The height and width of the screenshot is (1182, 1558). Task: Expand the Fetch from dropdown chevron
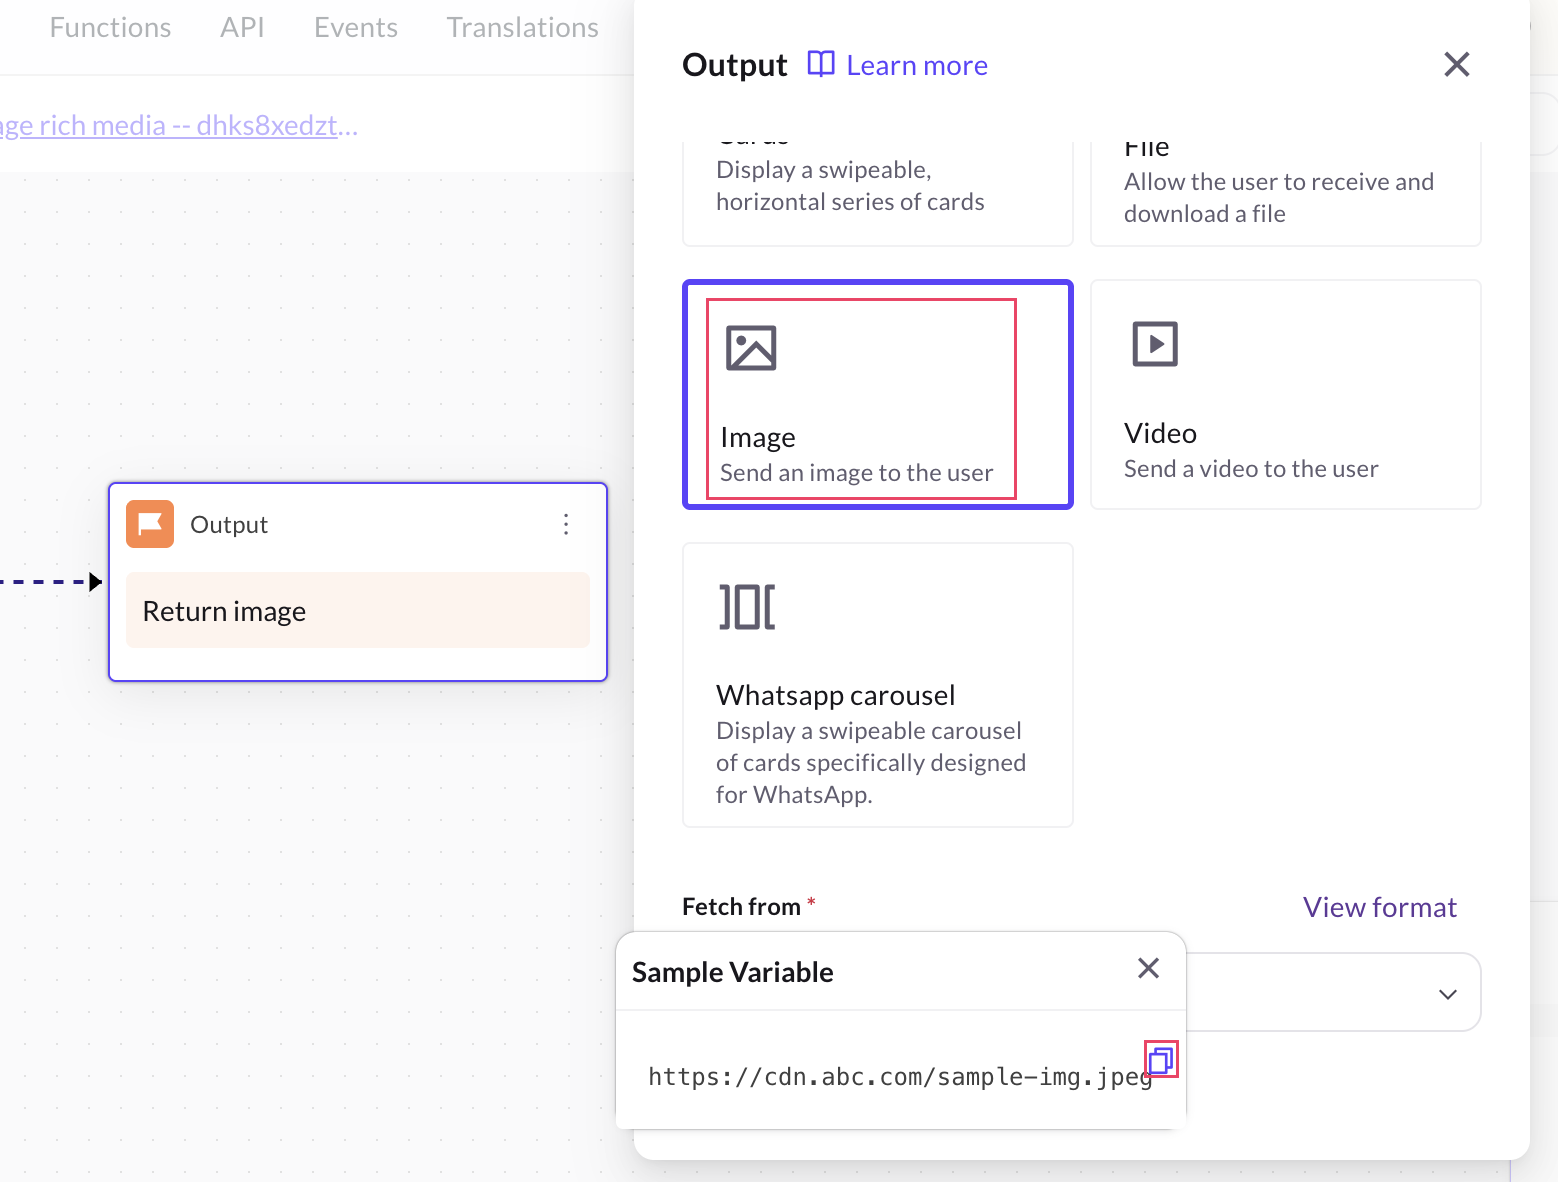1447,994
